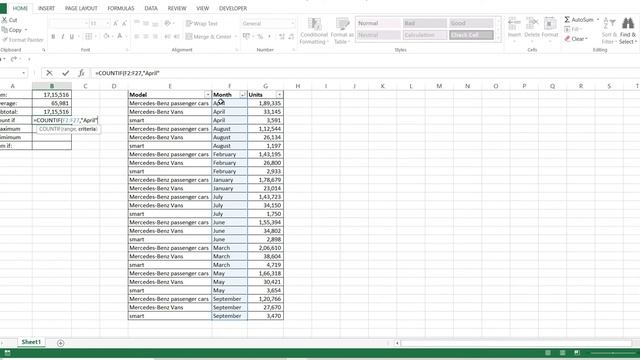The width and height of the screenshot is (640, 360).
Task: Toggle Italic formatting
Action: (62, 37)
